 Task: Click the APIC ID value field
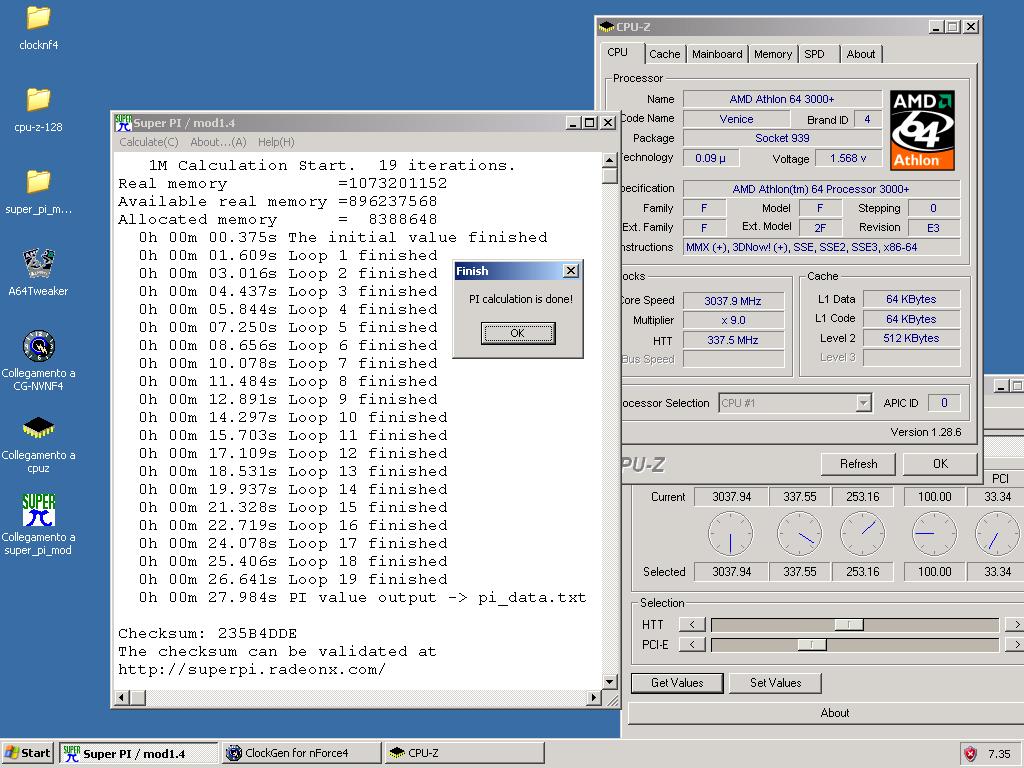tap(944, 403)
